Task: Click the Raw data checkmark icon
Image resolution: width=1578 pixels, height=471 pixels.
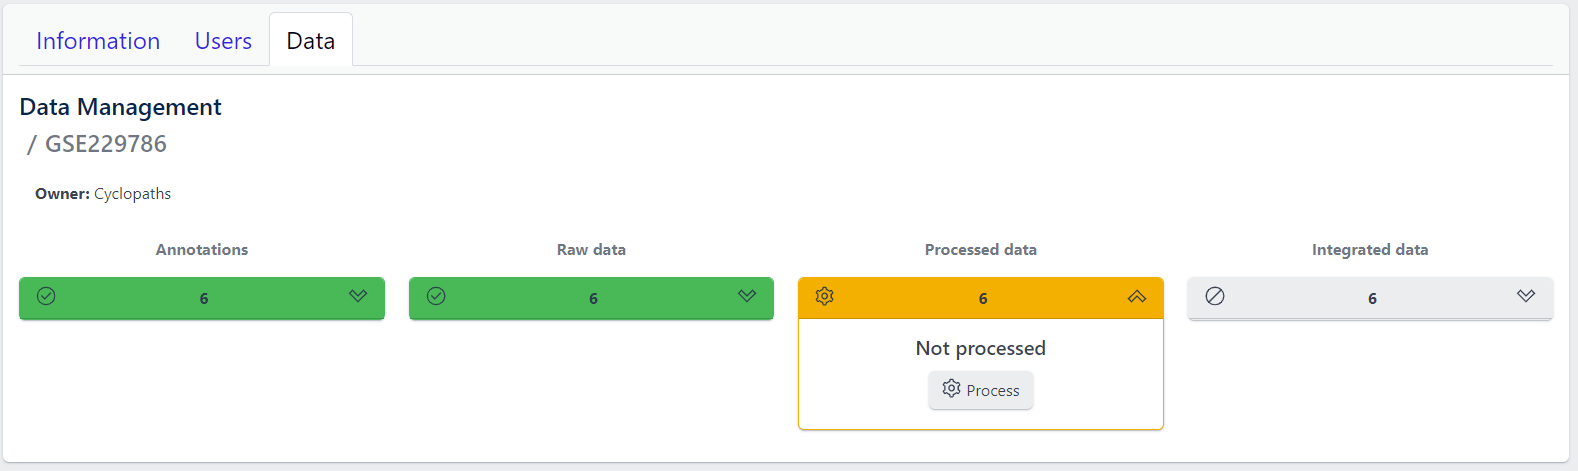Action: [x=436, y=296]
